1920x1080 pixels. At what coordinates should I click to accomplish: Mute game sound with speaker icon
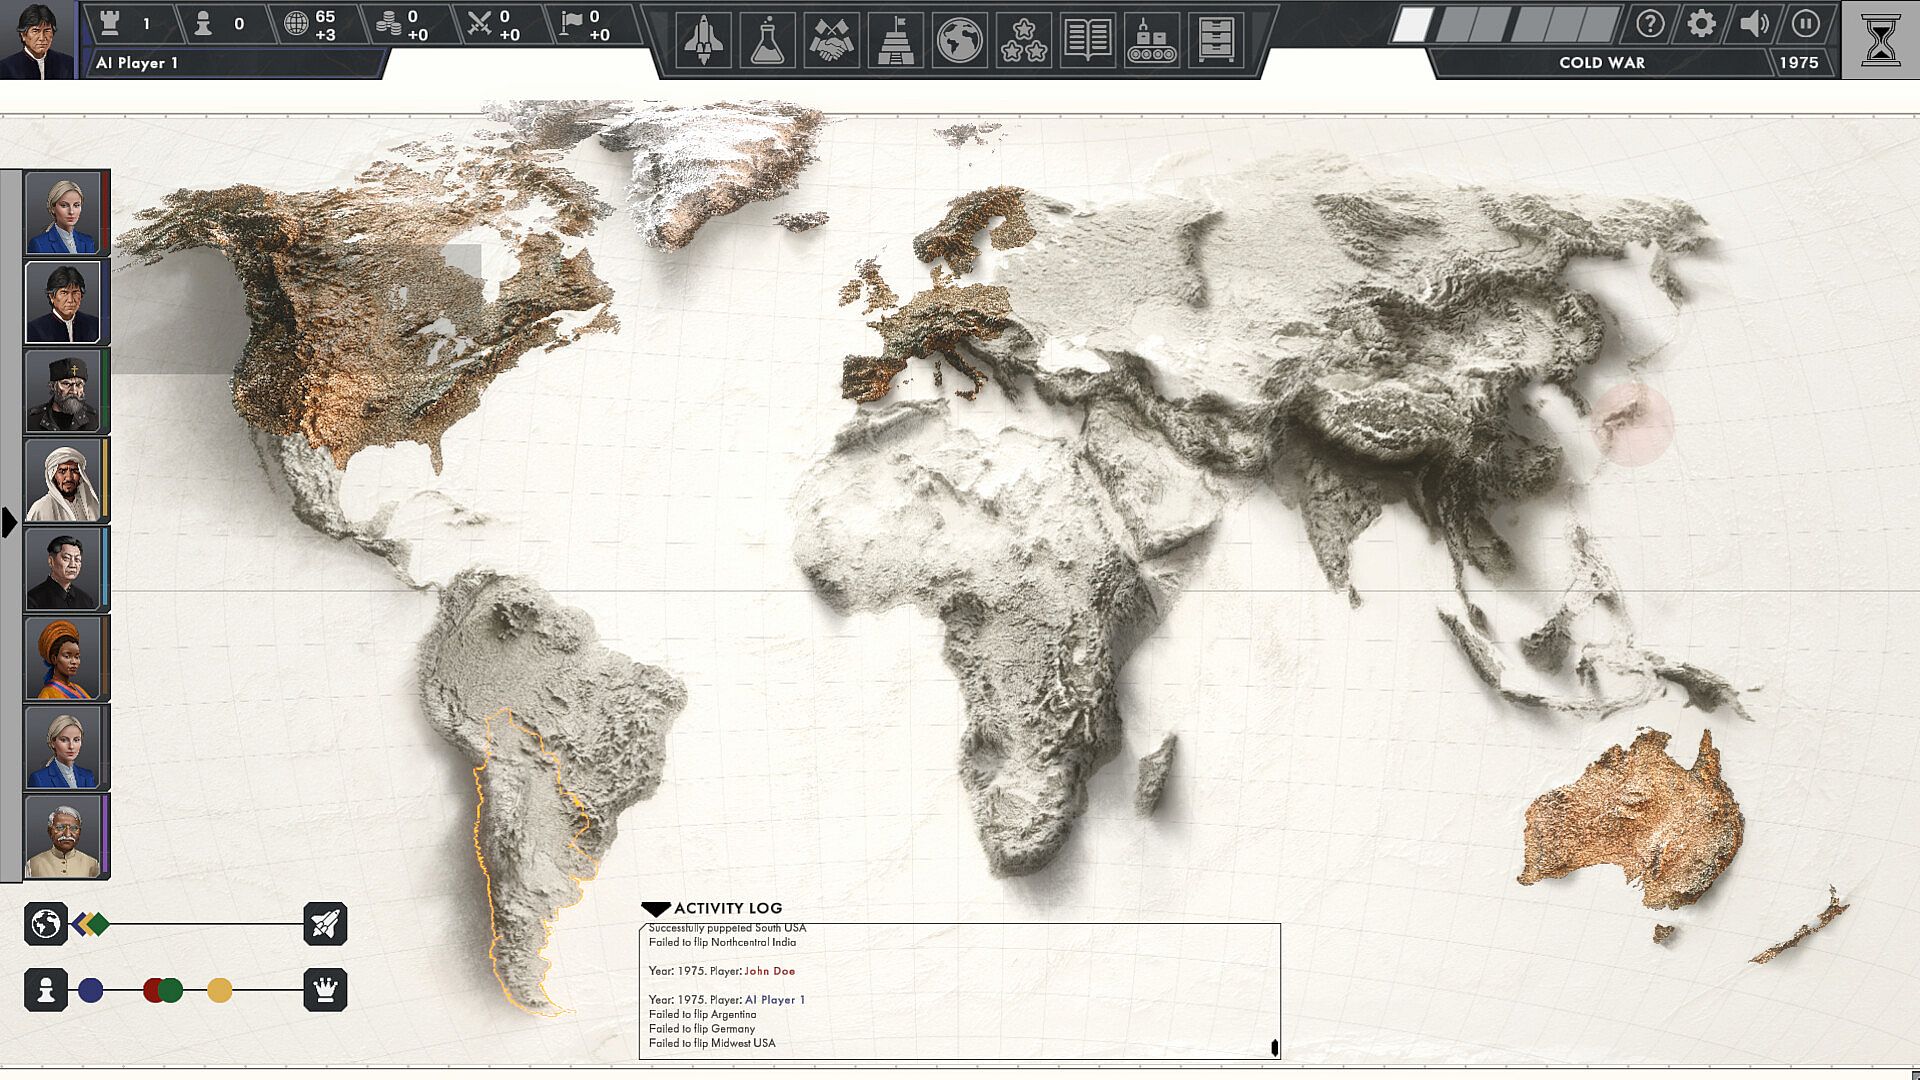point(1753,23)
